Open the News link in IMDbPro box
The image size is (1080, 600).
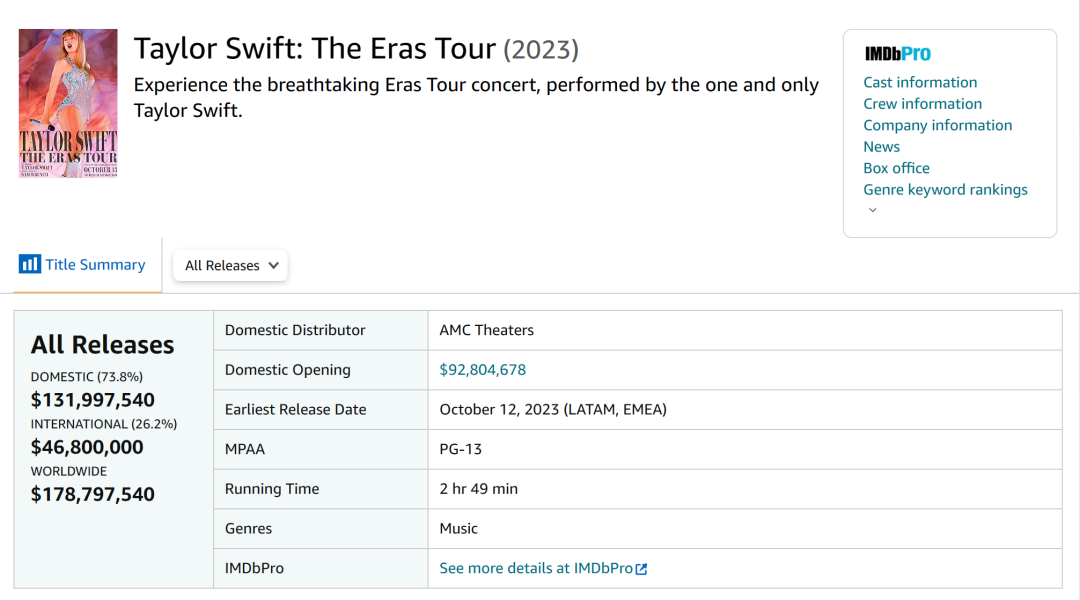(x=881, y=147)
